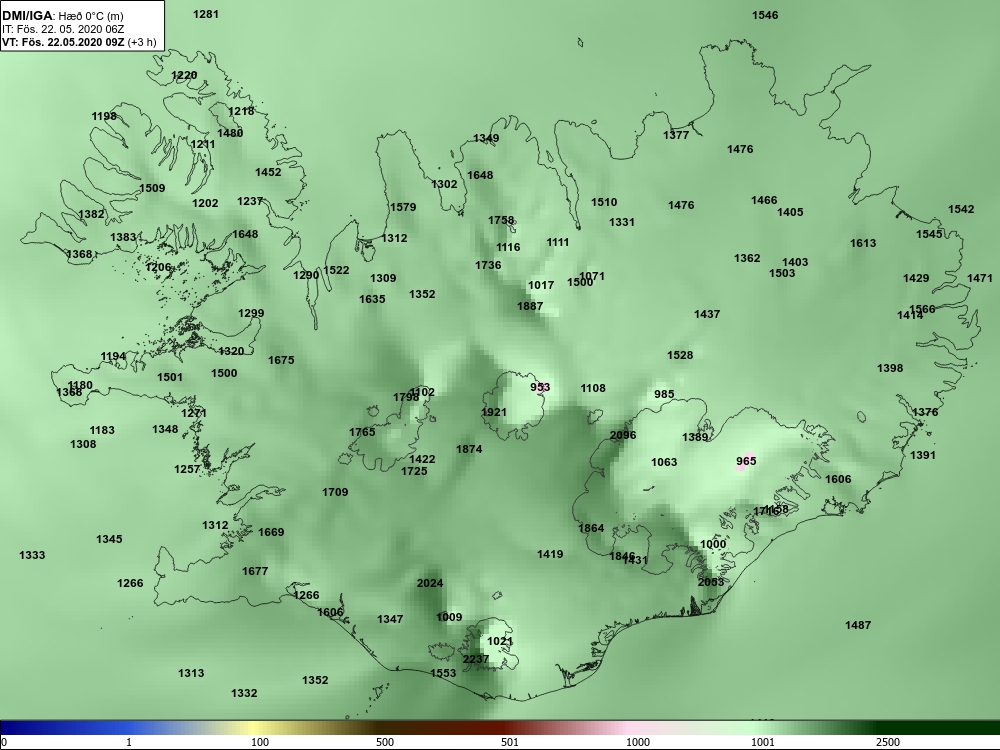Click the valid time line 'VT: Fös. 22.05.2020 09Z'
Viewport: 1000px width, 750px height.
point(61,42)
